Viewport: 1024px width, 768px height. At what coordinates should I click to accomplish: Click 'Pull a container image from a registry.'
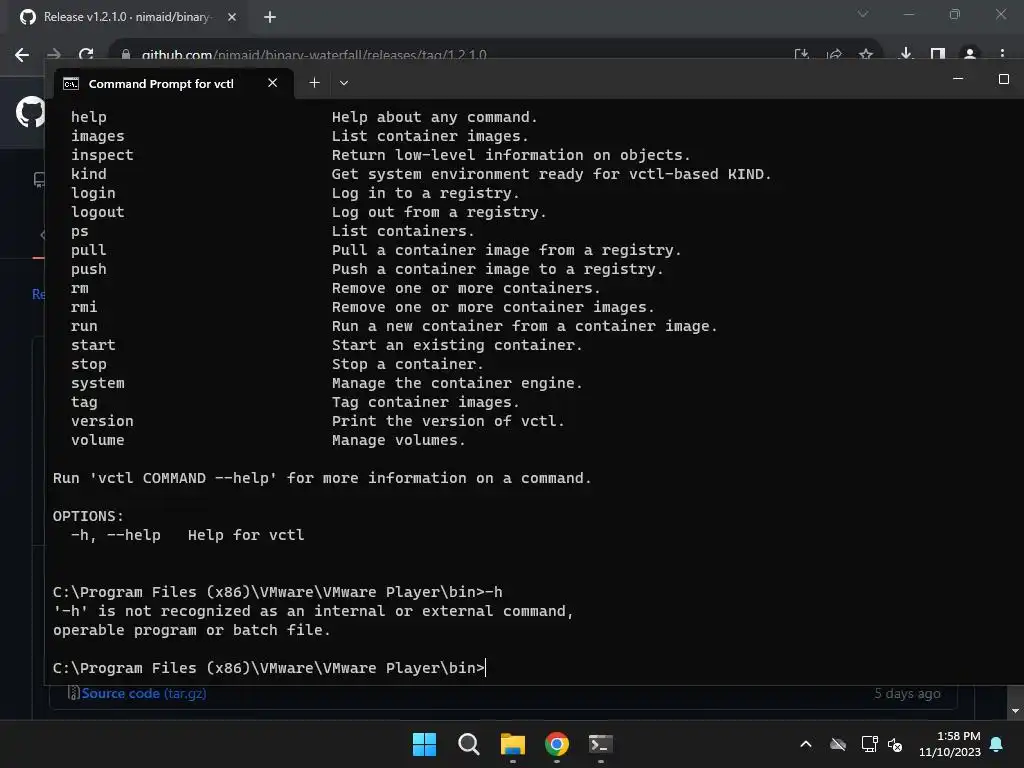click(506, 250)
